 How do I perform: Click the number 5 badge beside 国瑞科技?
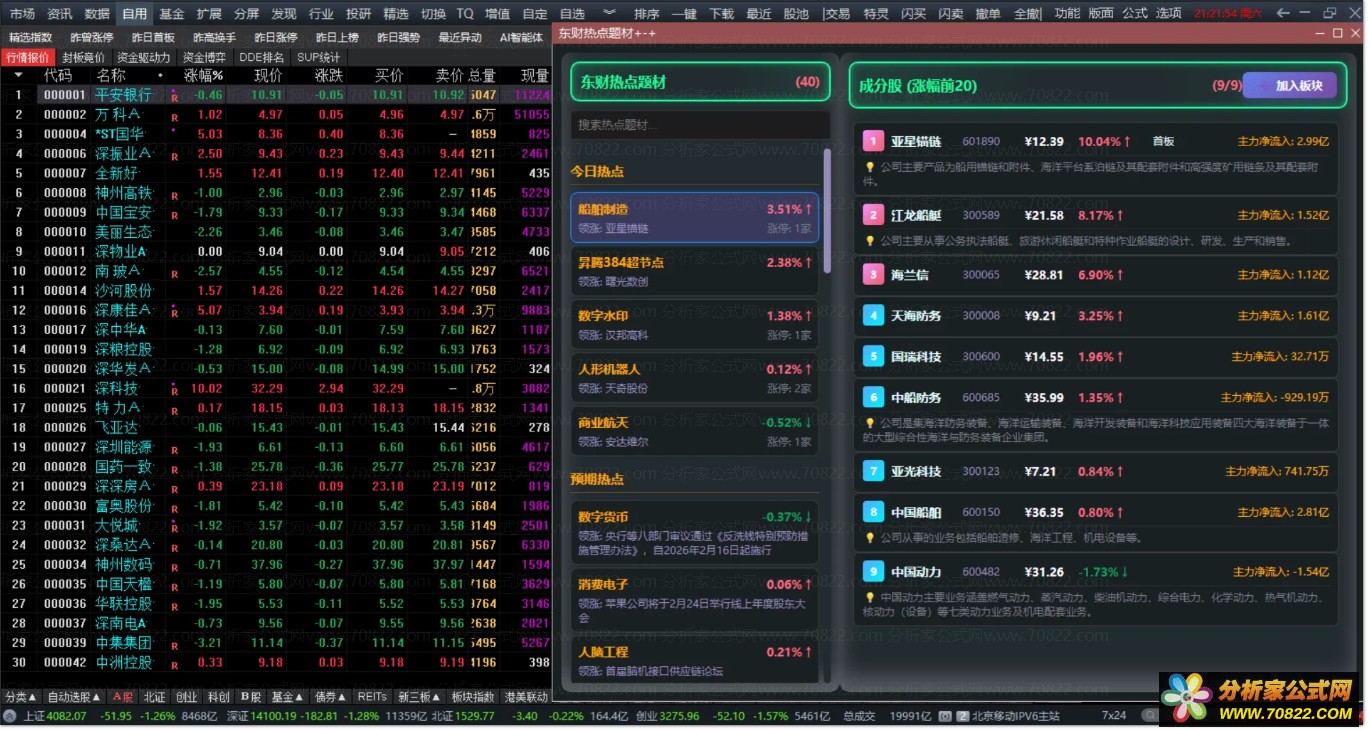(873, 356)
